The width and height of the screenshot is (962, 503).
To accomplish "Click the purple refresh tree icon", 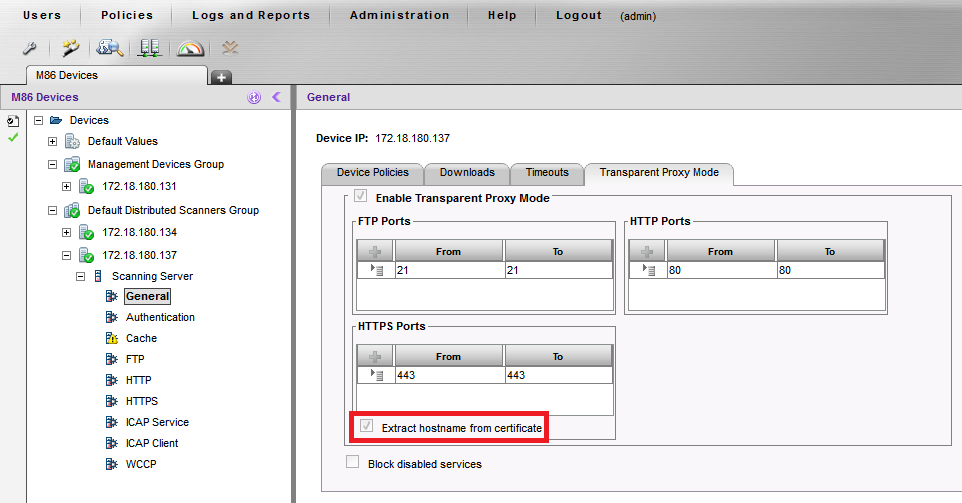I will click(254, 97).
